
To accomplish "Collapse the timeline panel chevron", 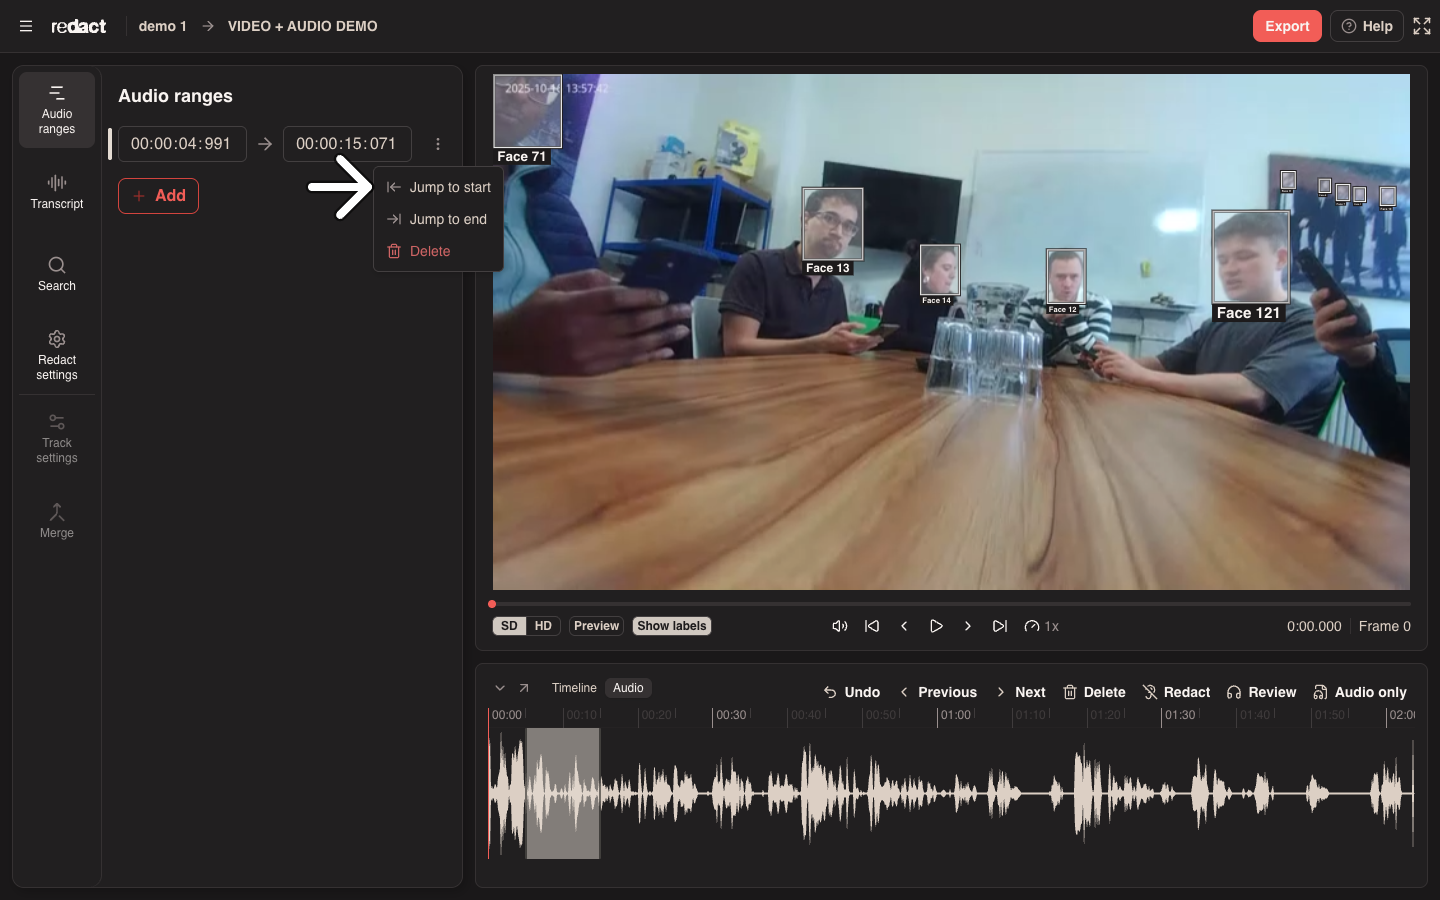I will (500, 688).
